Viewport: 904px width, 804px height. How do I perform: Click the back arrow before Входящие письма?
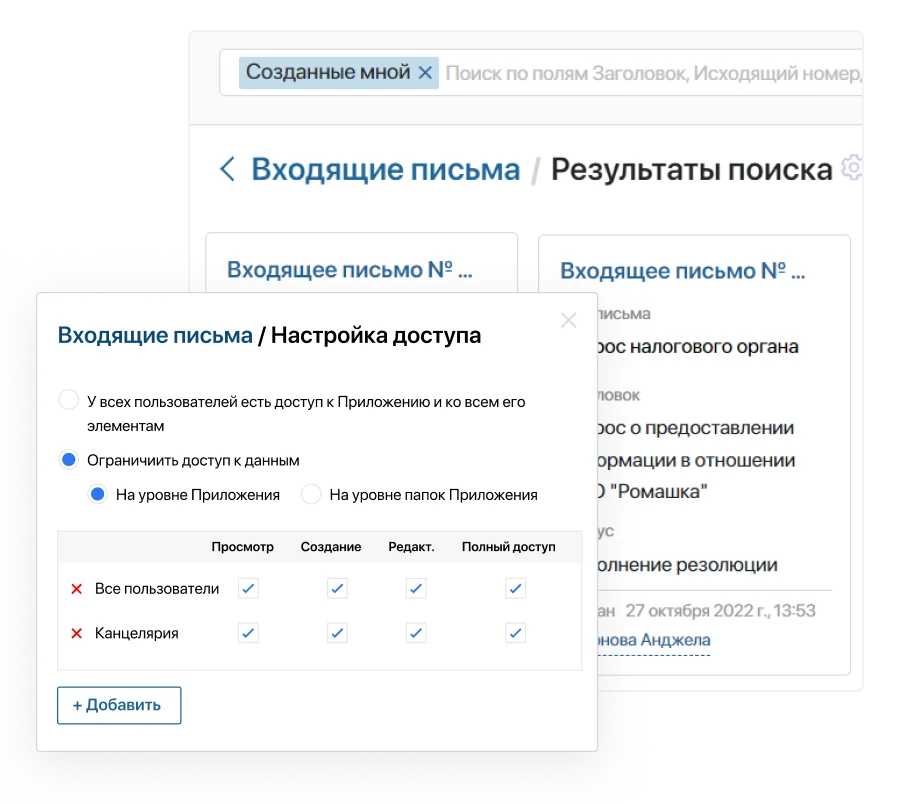click(228, 168)
